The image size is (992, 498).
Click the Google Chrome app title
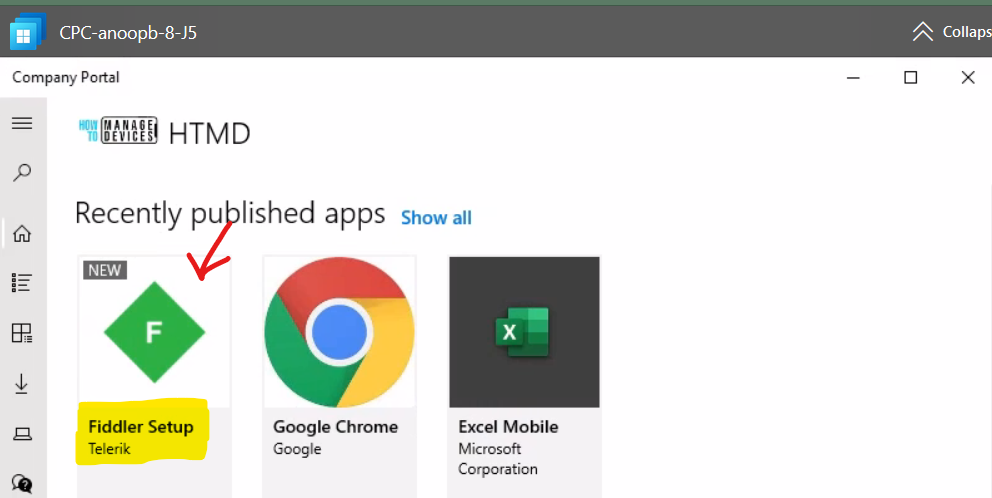click(335, 426)
